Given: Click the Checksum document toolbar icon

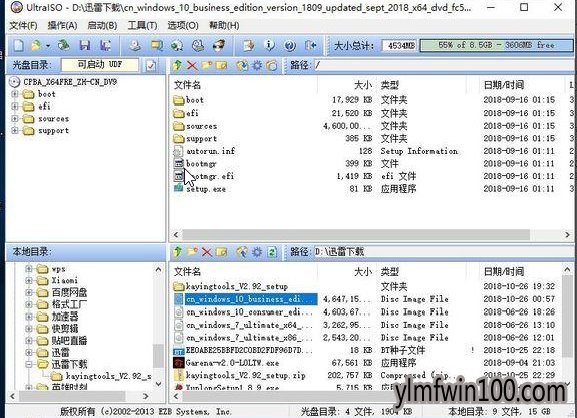Looking at the screenshot, I should (249, 46).
